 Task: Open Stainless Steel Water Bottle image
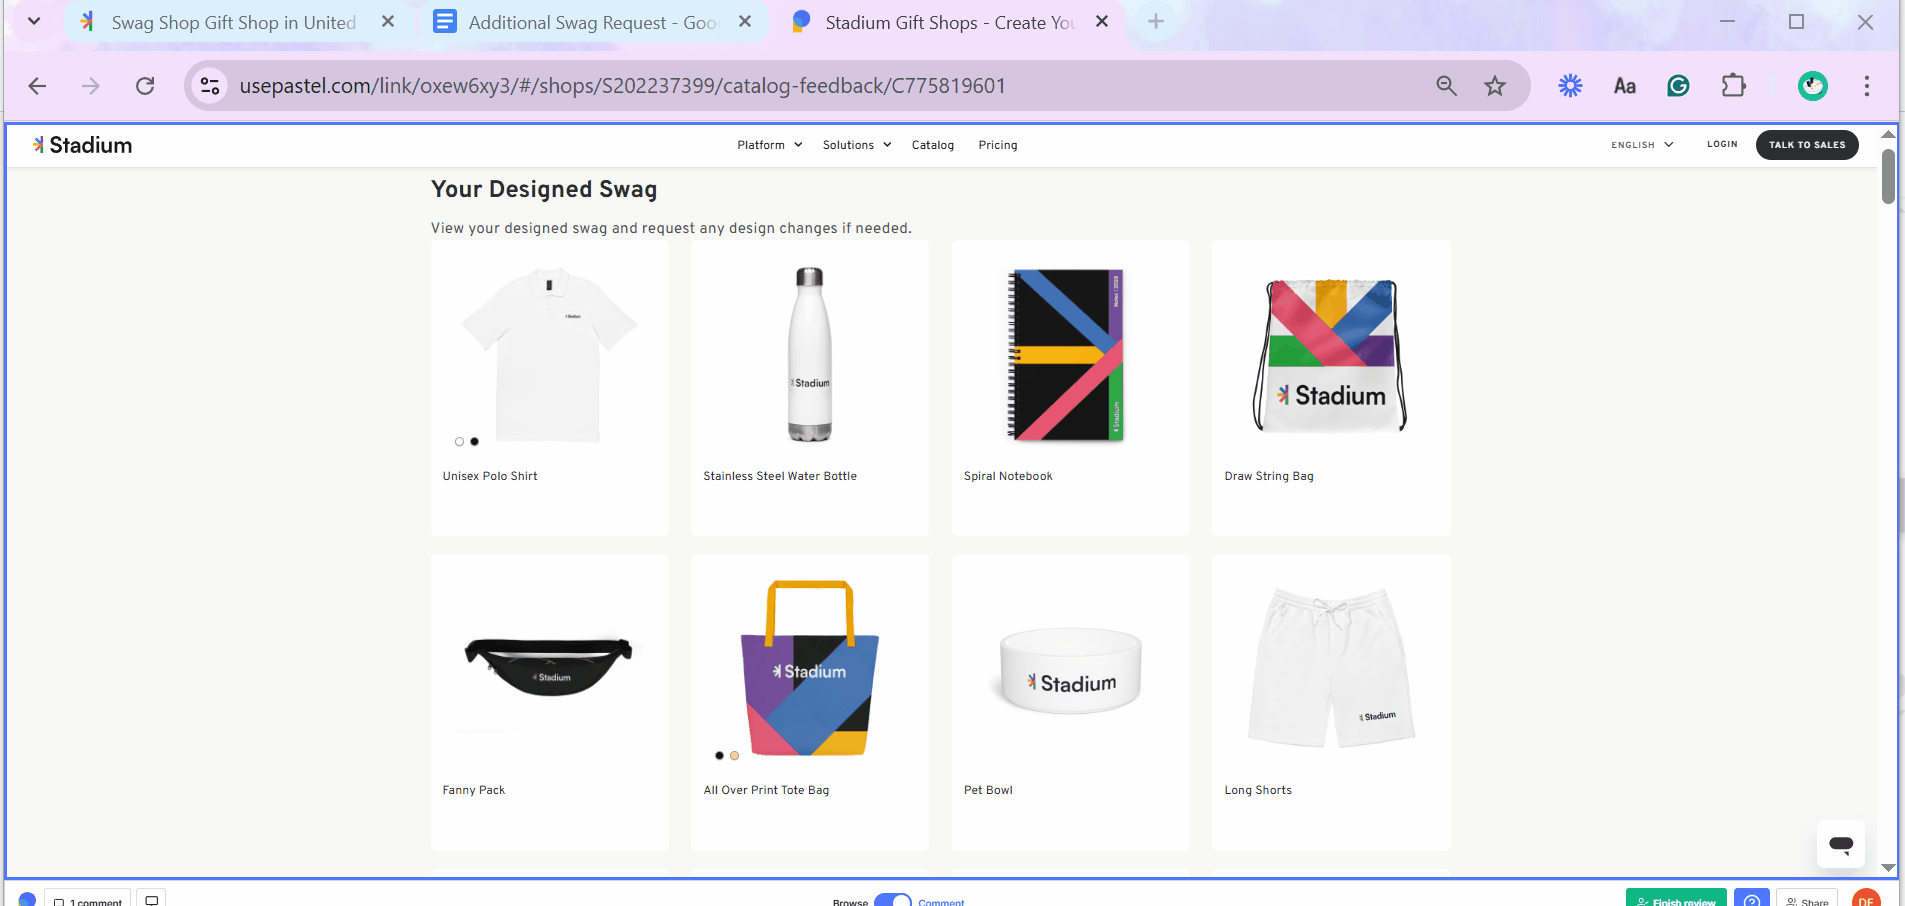[810, 354]
